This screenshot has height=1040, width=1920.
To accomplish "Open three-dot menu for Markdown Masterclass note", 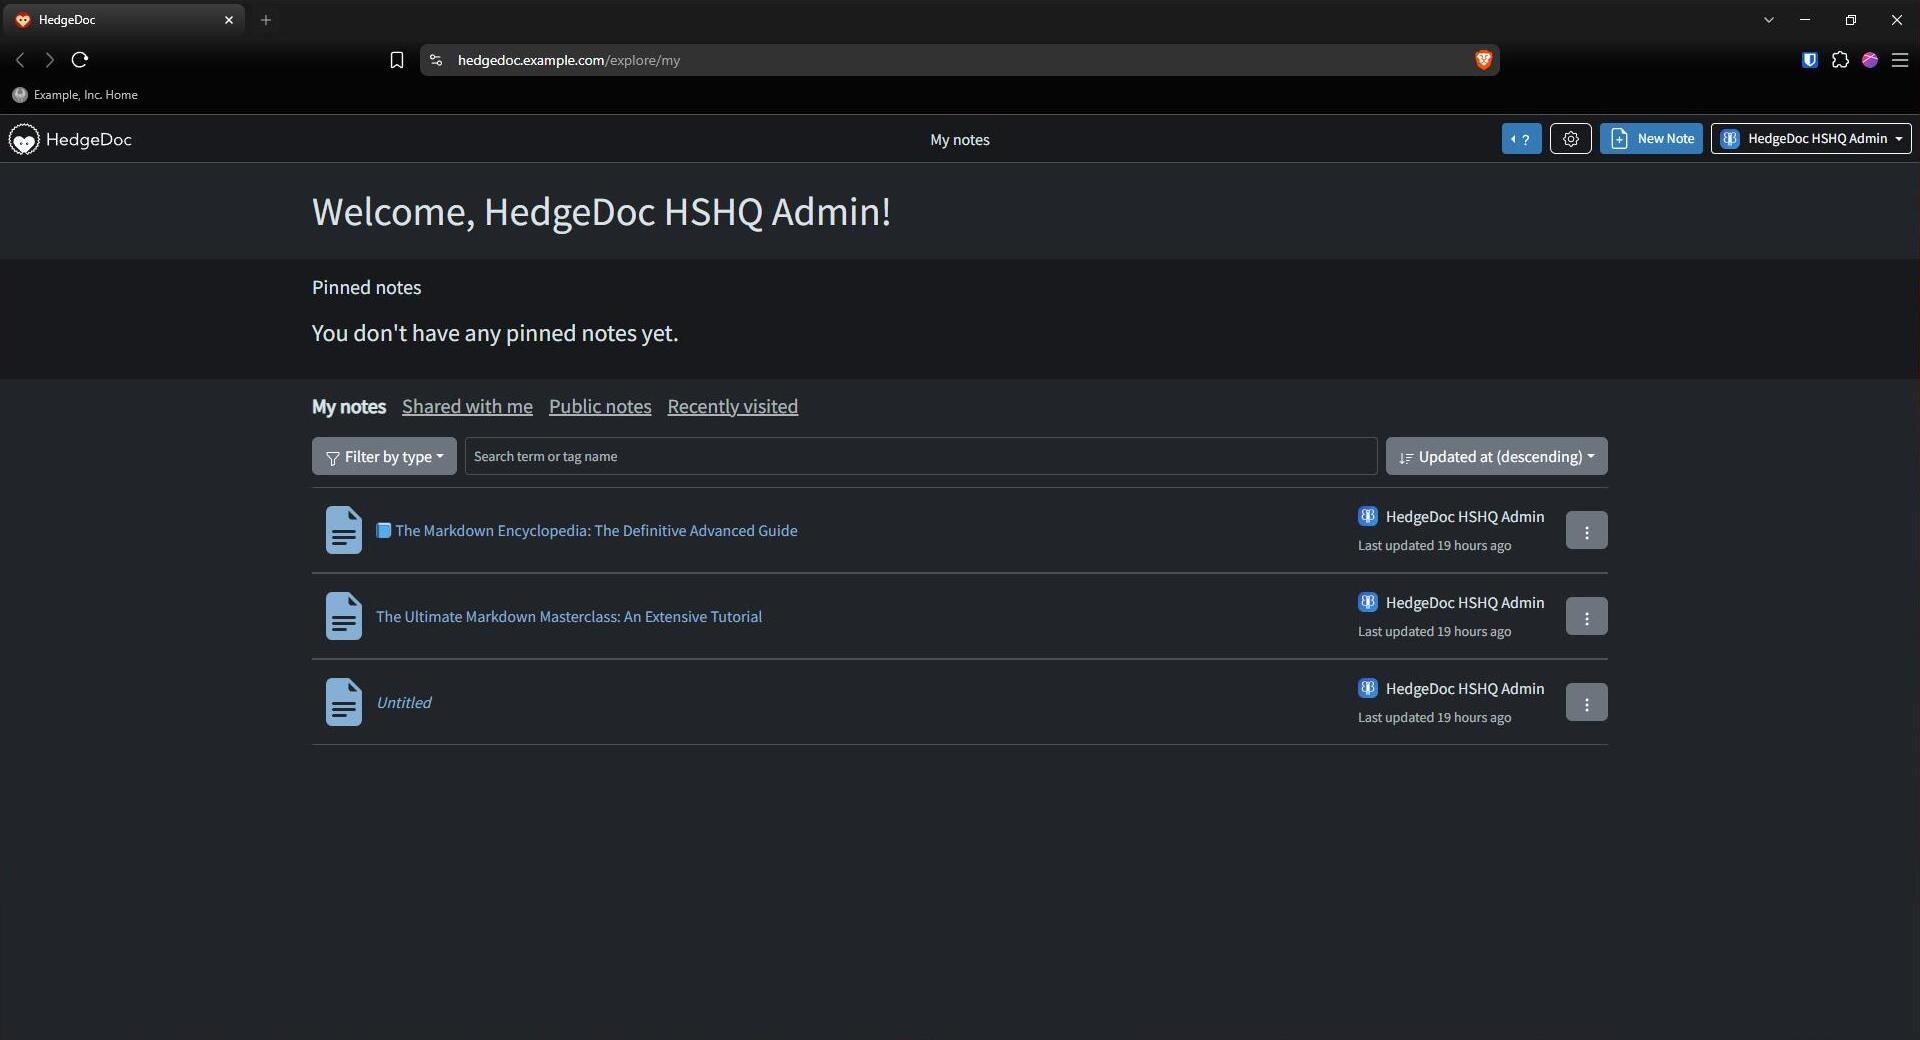I will click(1586, 616).
